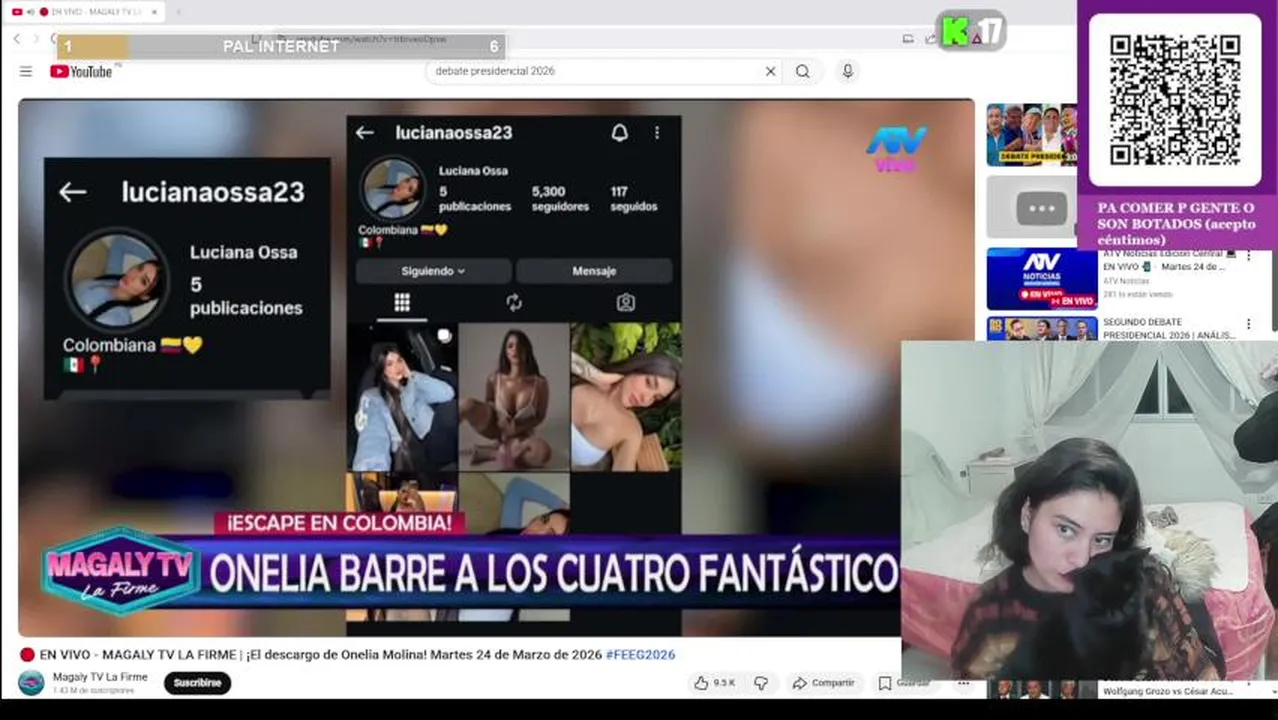Open options menu for SEGUNDO DEBATE video
This screenshot has width=1278, height=720.
click(1249, 324)
